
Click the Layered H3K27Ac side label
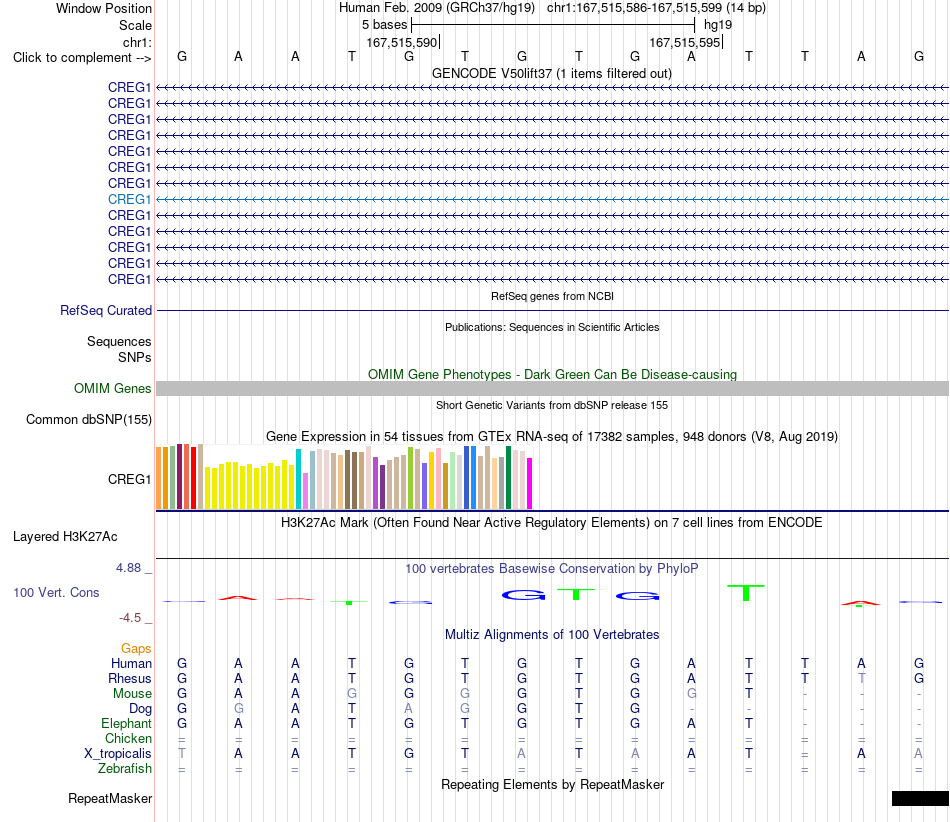[x=65, y=537]
